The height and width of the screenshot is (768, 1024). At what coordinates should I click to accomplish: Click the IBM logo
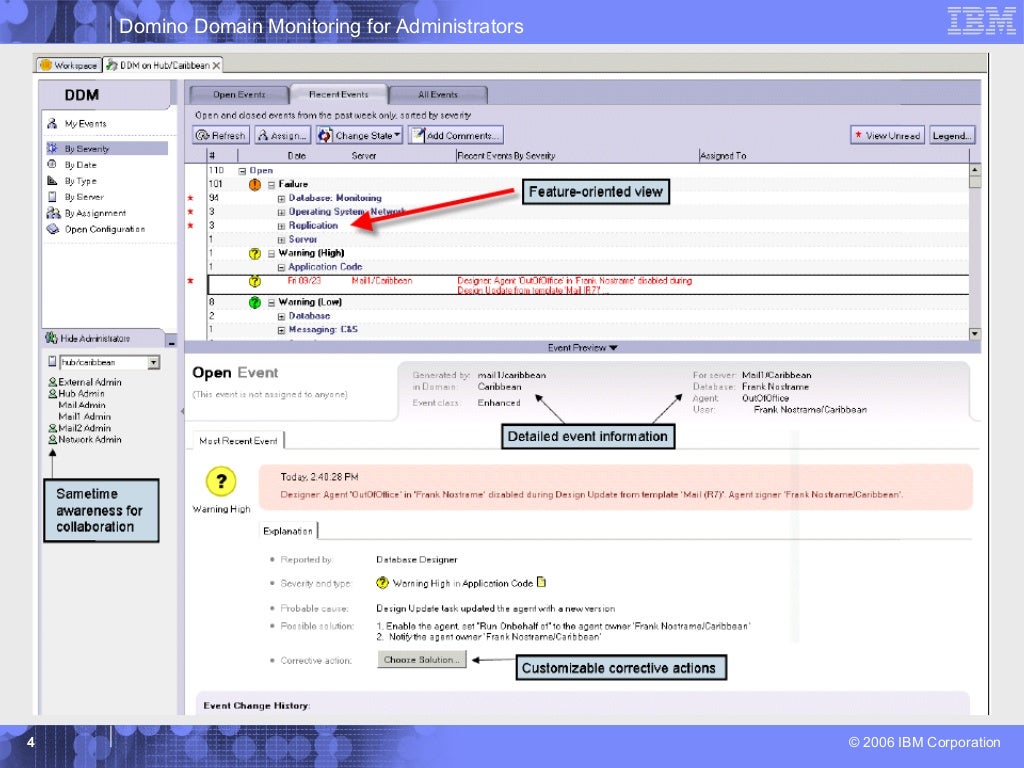click(982, 21)
